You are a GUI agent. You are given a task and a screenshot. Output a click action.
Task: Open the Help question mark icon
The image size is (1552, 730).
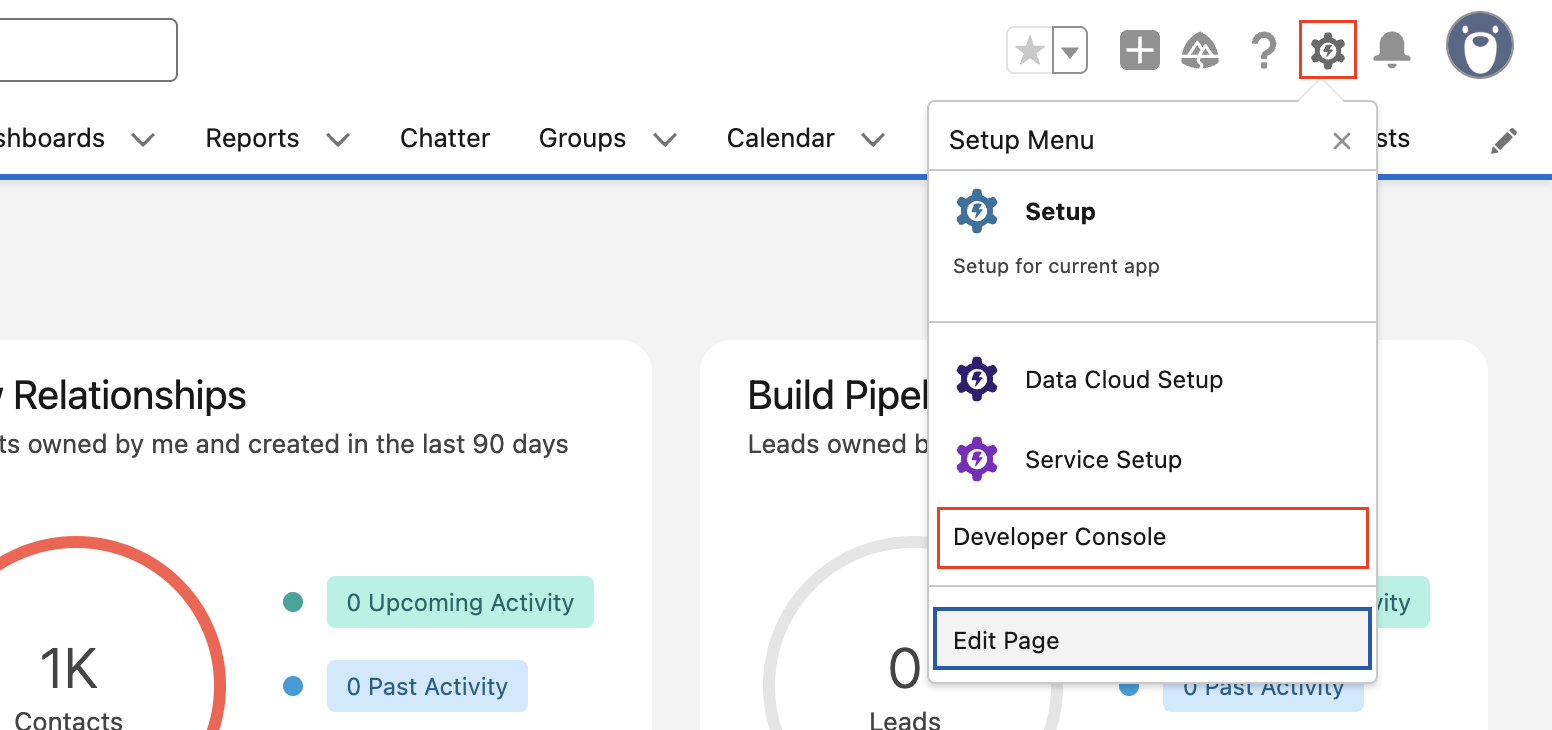tap(1265, 50)
